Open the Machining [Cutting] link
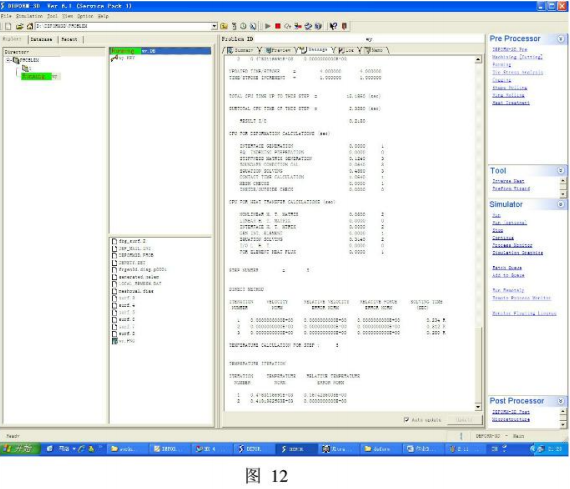 pyautogui.click(x=517, y=57)
